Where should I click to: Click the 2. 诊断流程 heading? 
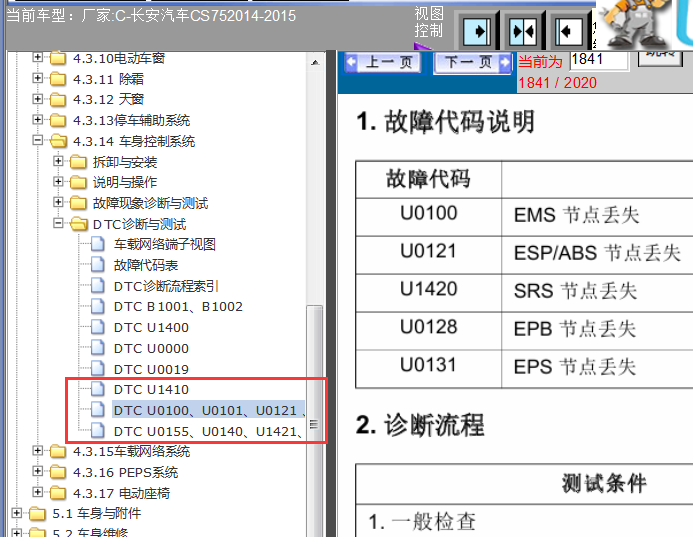click(420, 425)
